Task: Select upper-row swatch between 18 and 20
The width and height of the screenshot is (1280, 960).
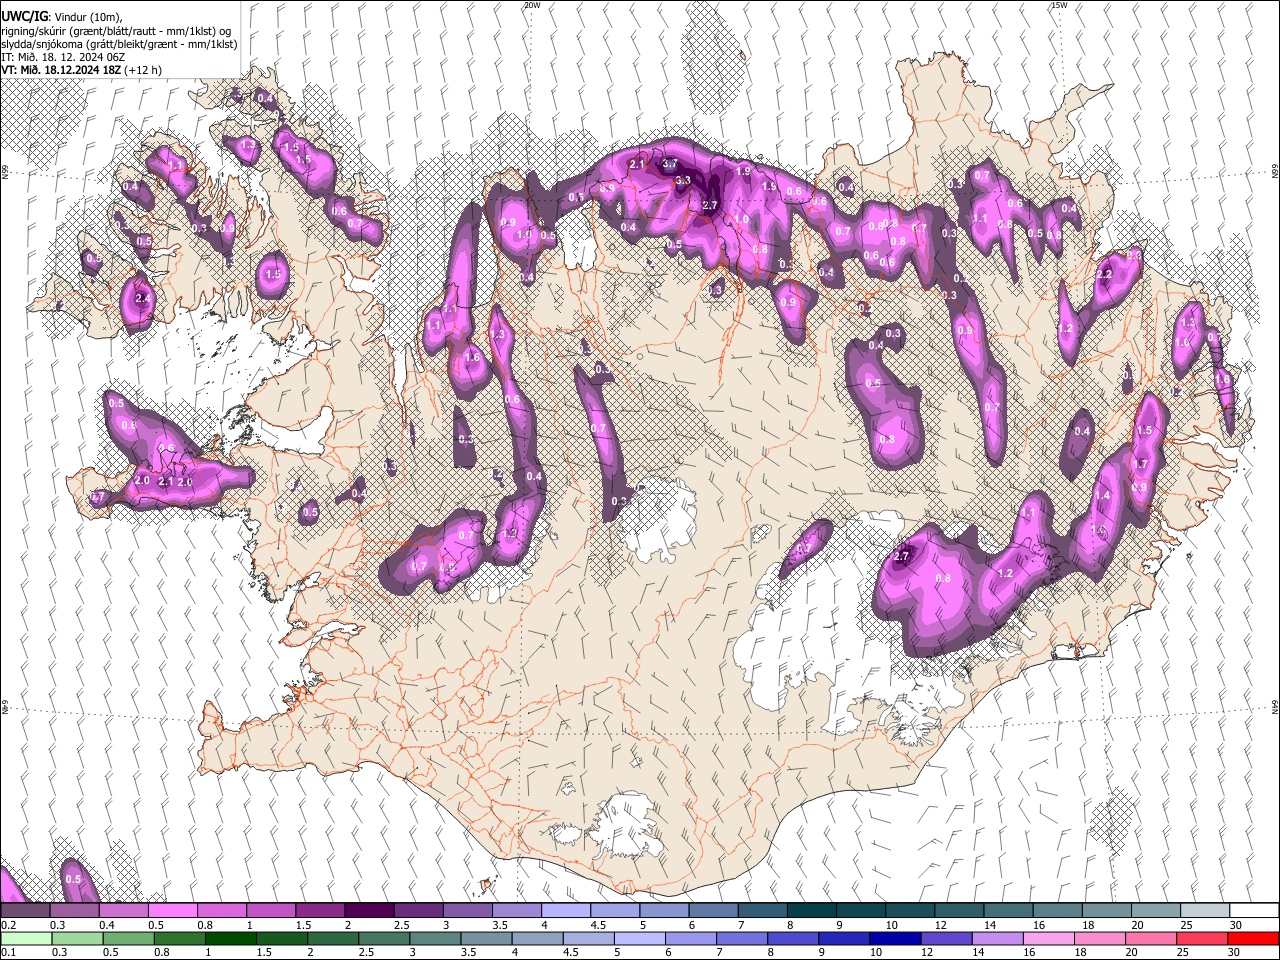Action: point(1106,910)
